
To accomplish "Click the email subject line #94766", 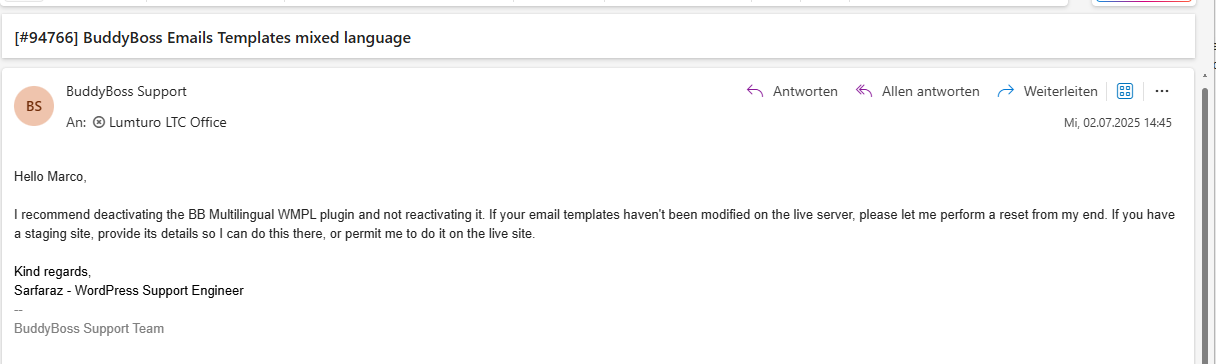I will [x=213, y=38].
